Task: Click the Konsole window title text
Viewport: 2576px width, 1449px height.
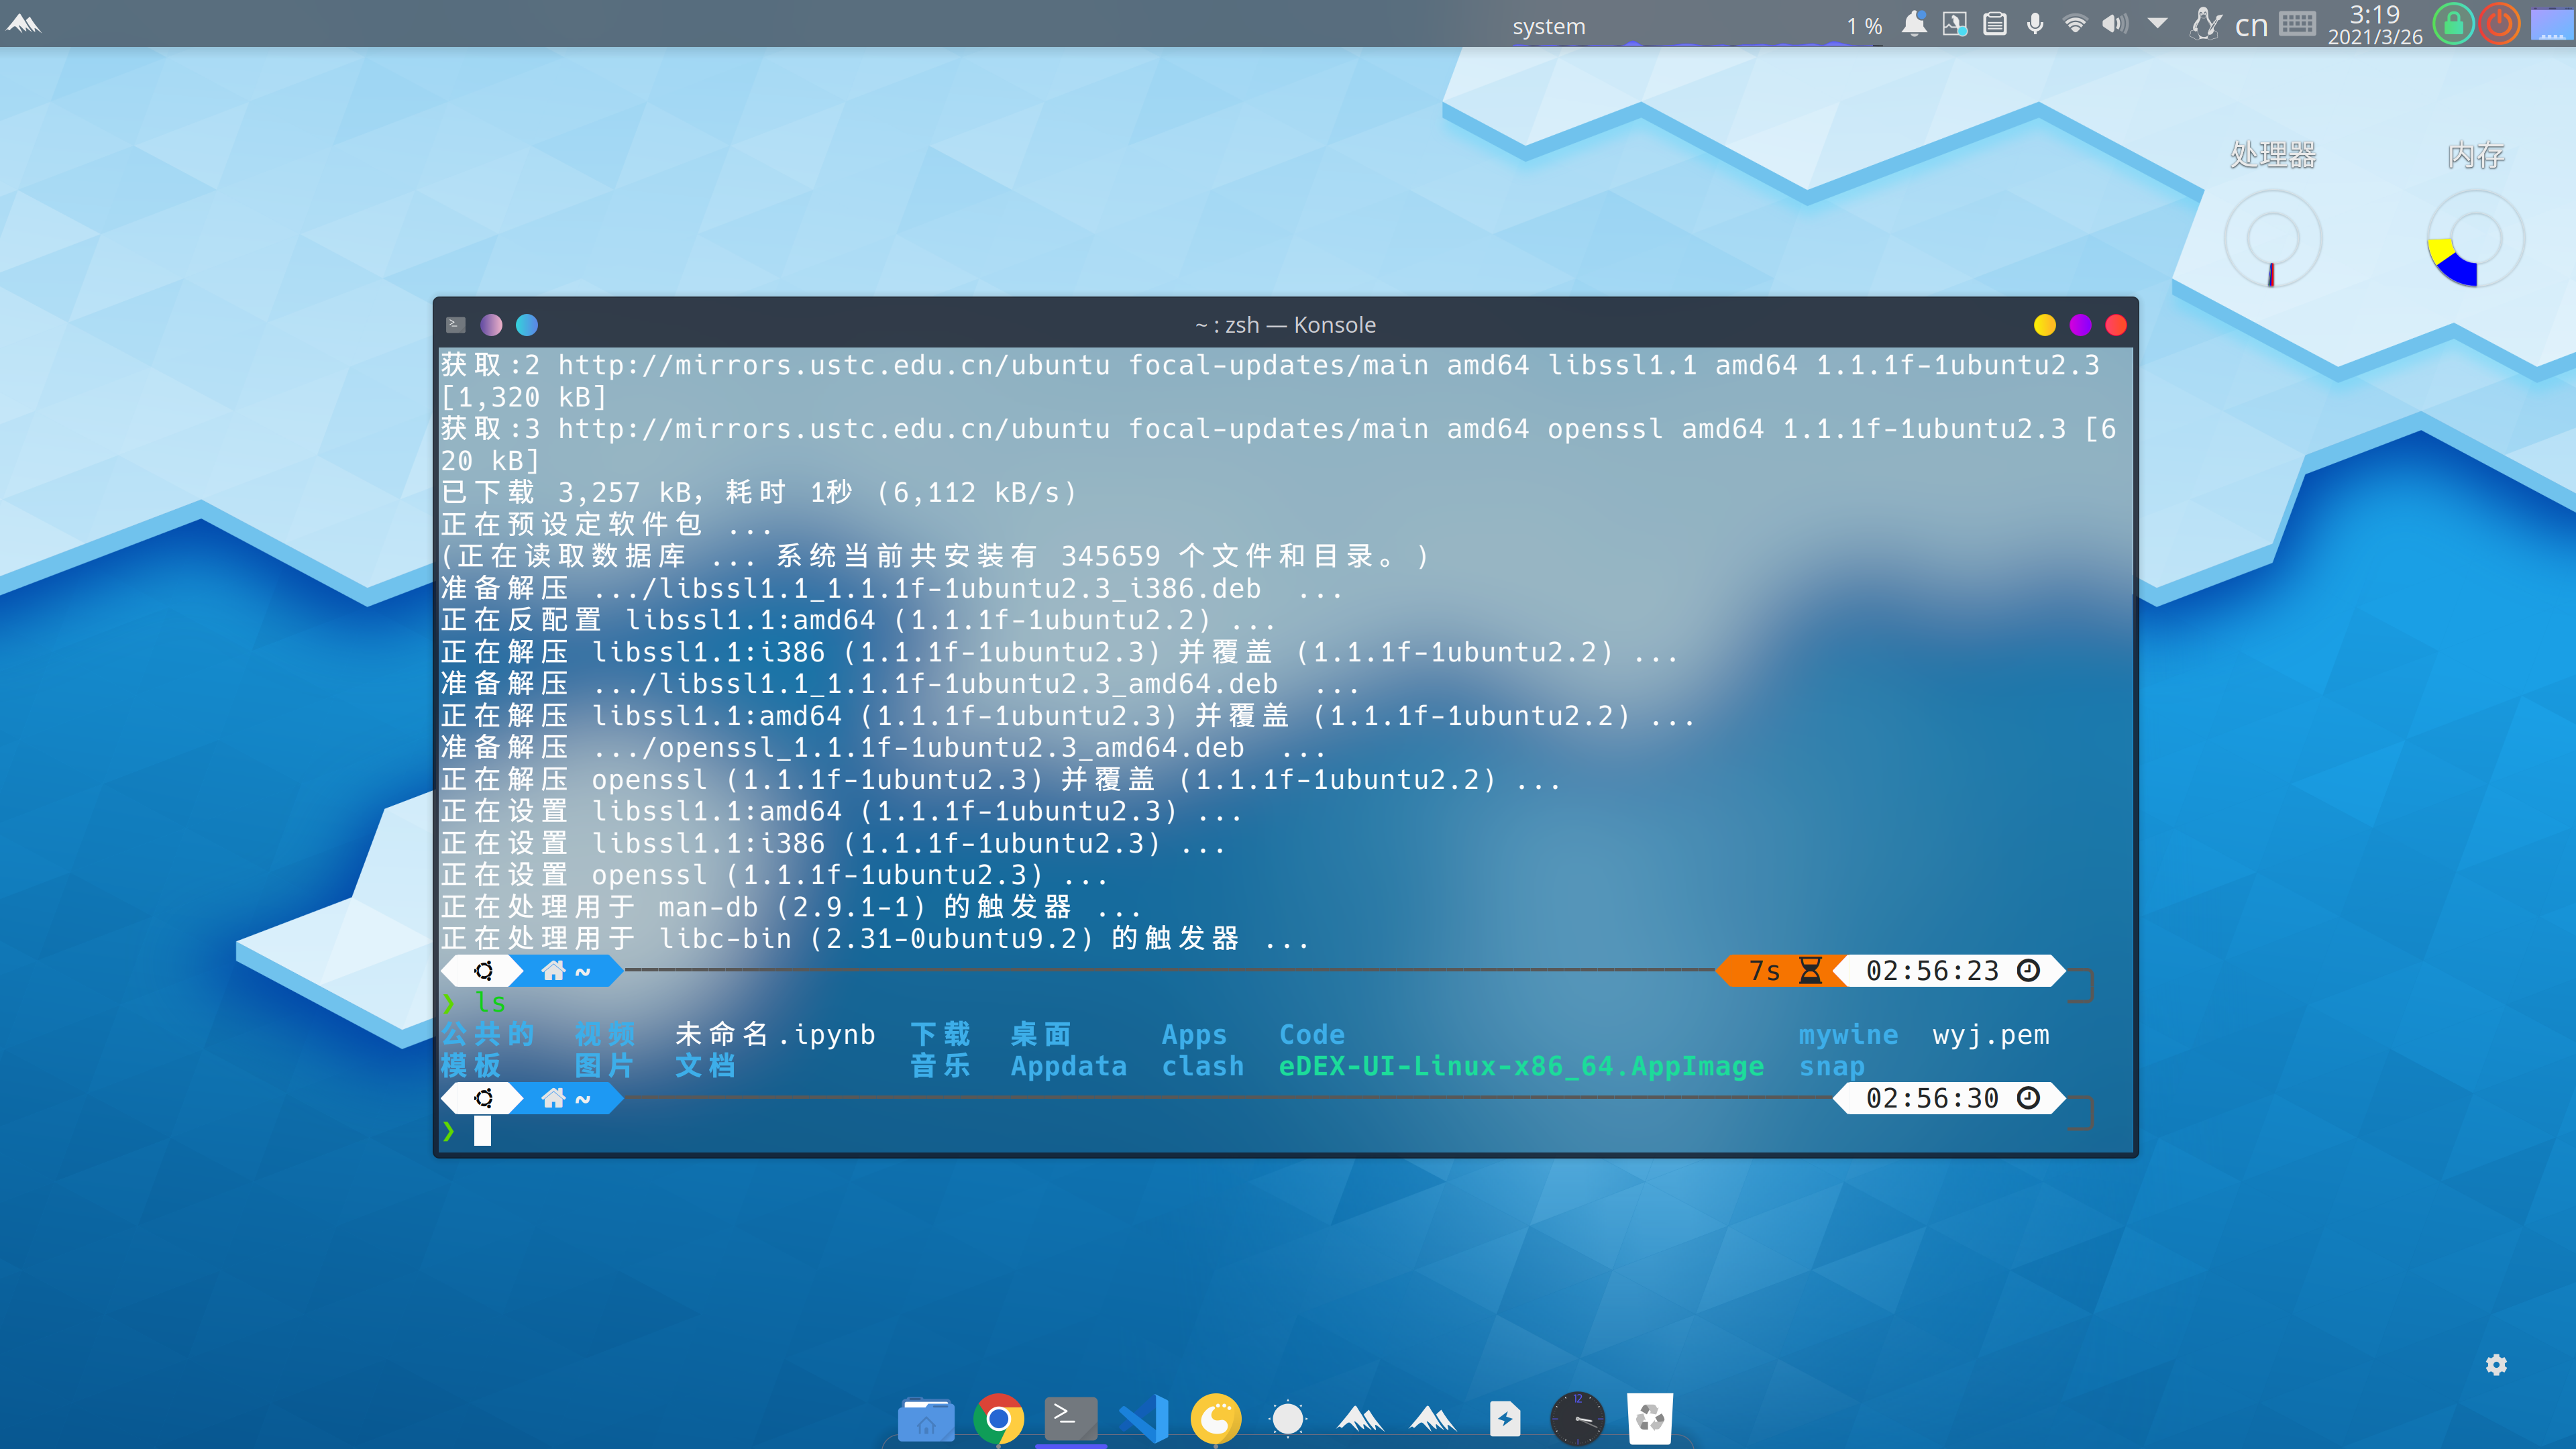Action: coord(1285,325)
